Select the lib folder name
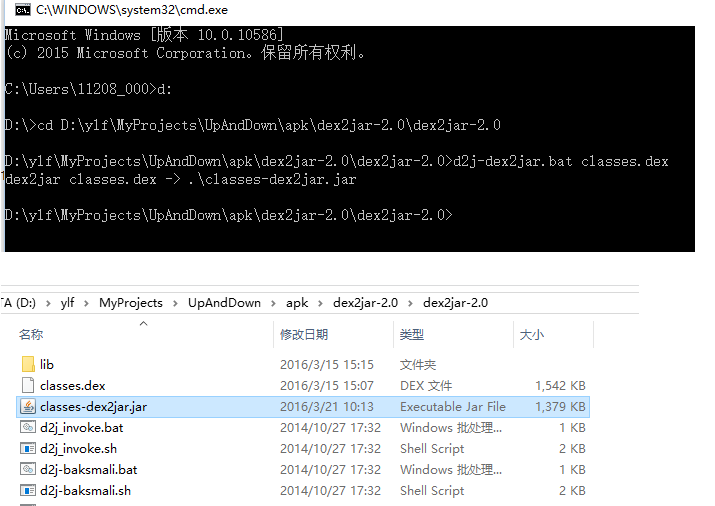 click(x=47, y=364)
